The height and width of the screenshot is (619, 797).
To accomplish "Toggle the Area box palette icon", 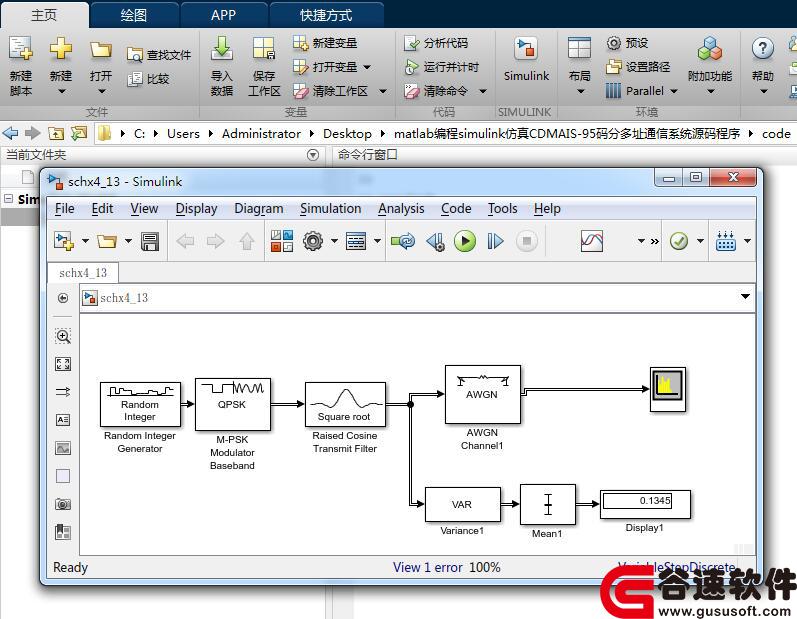I will pyautogui.click(x=63, y=476).
